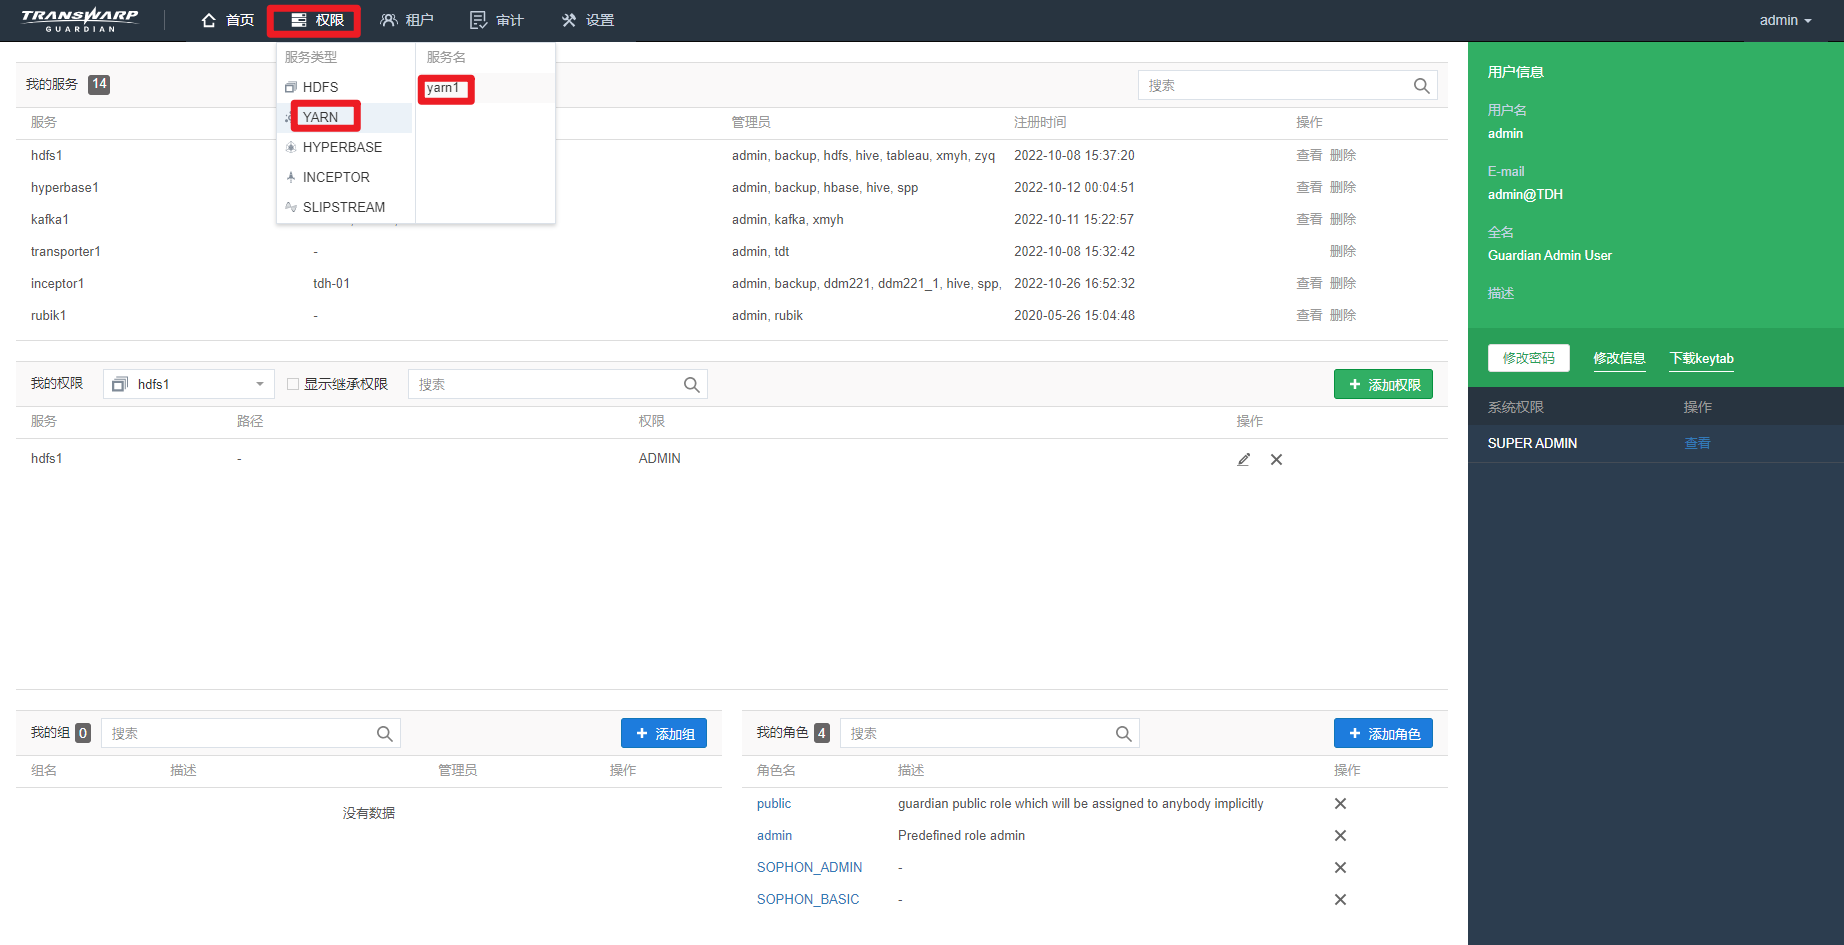Open the 设置 settings menu
This screenshot has height=945, width=1844.
point(588,20)
